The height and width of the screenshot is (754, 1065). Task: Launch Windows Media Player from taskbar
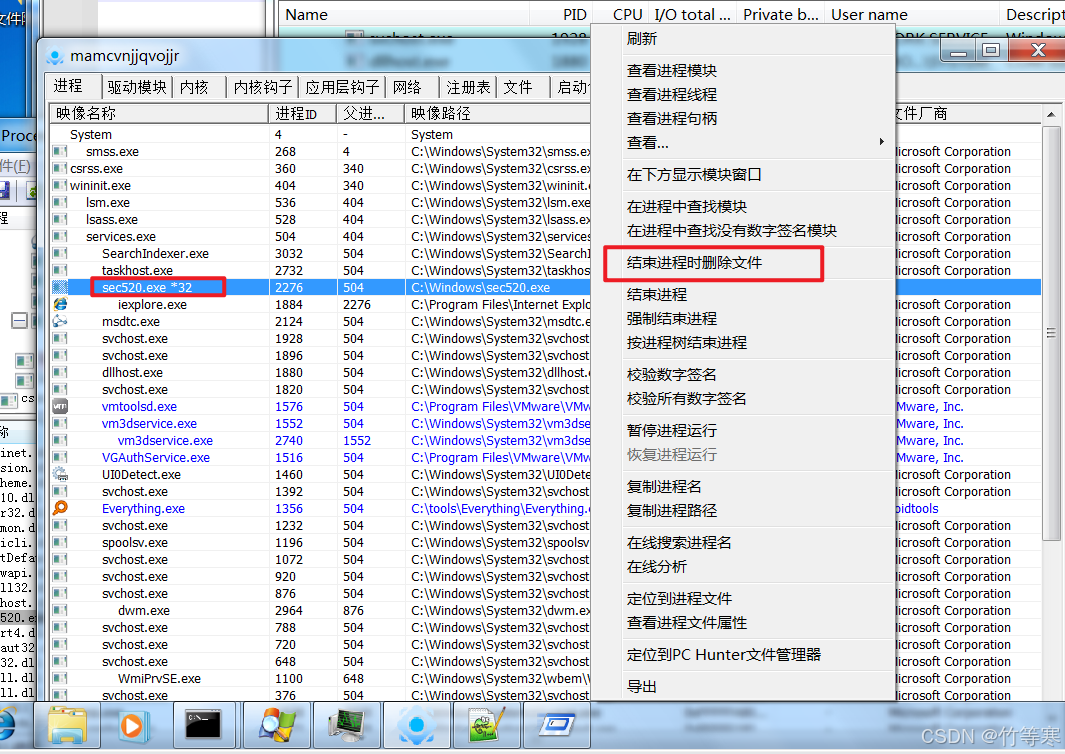point(134,726)
